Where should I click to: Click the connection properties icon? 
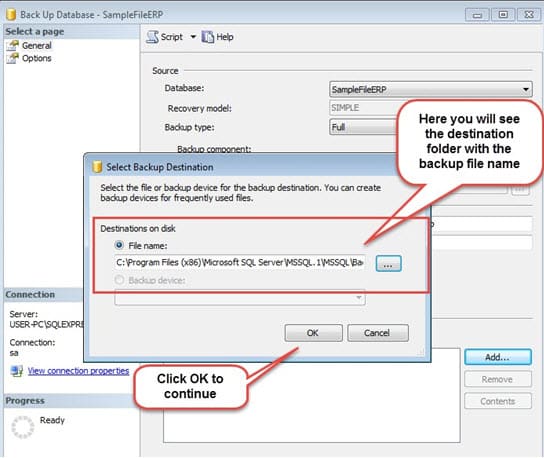16,371
